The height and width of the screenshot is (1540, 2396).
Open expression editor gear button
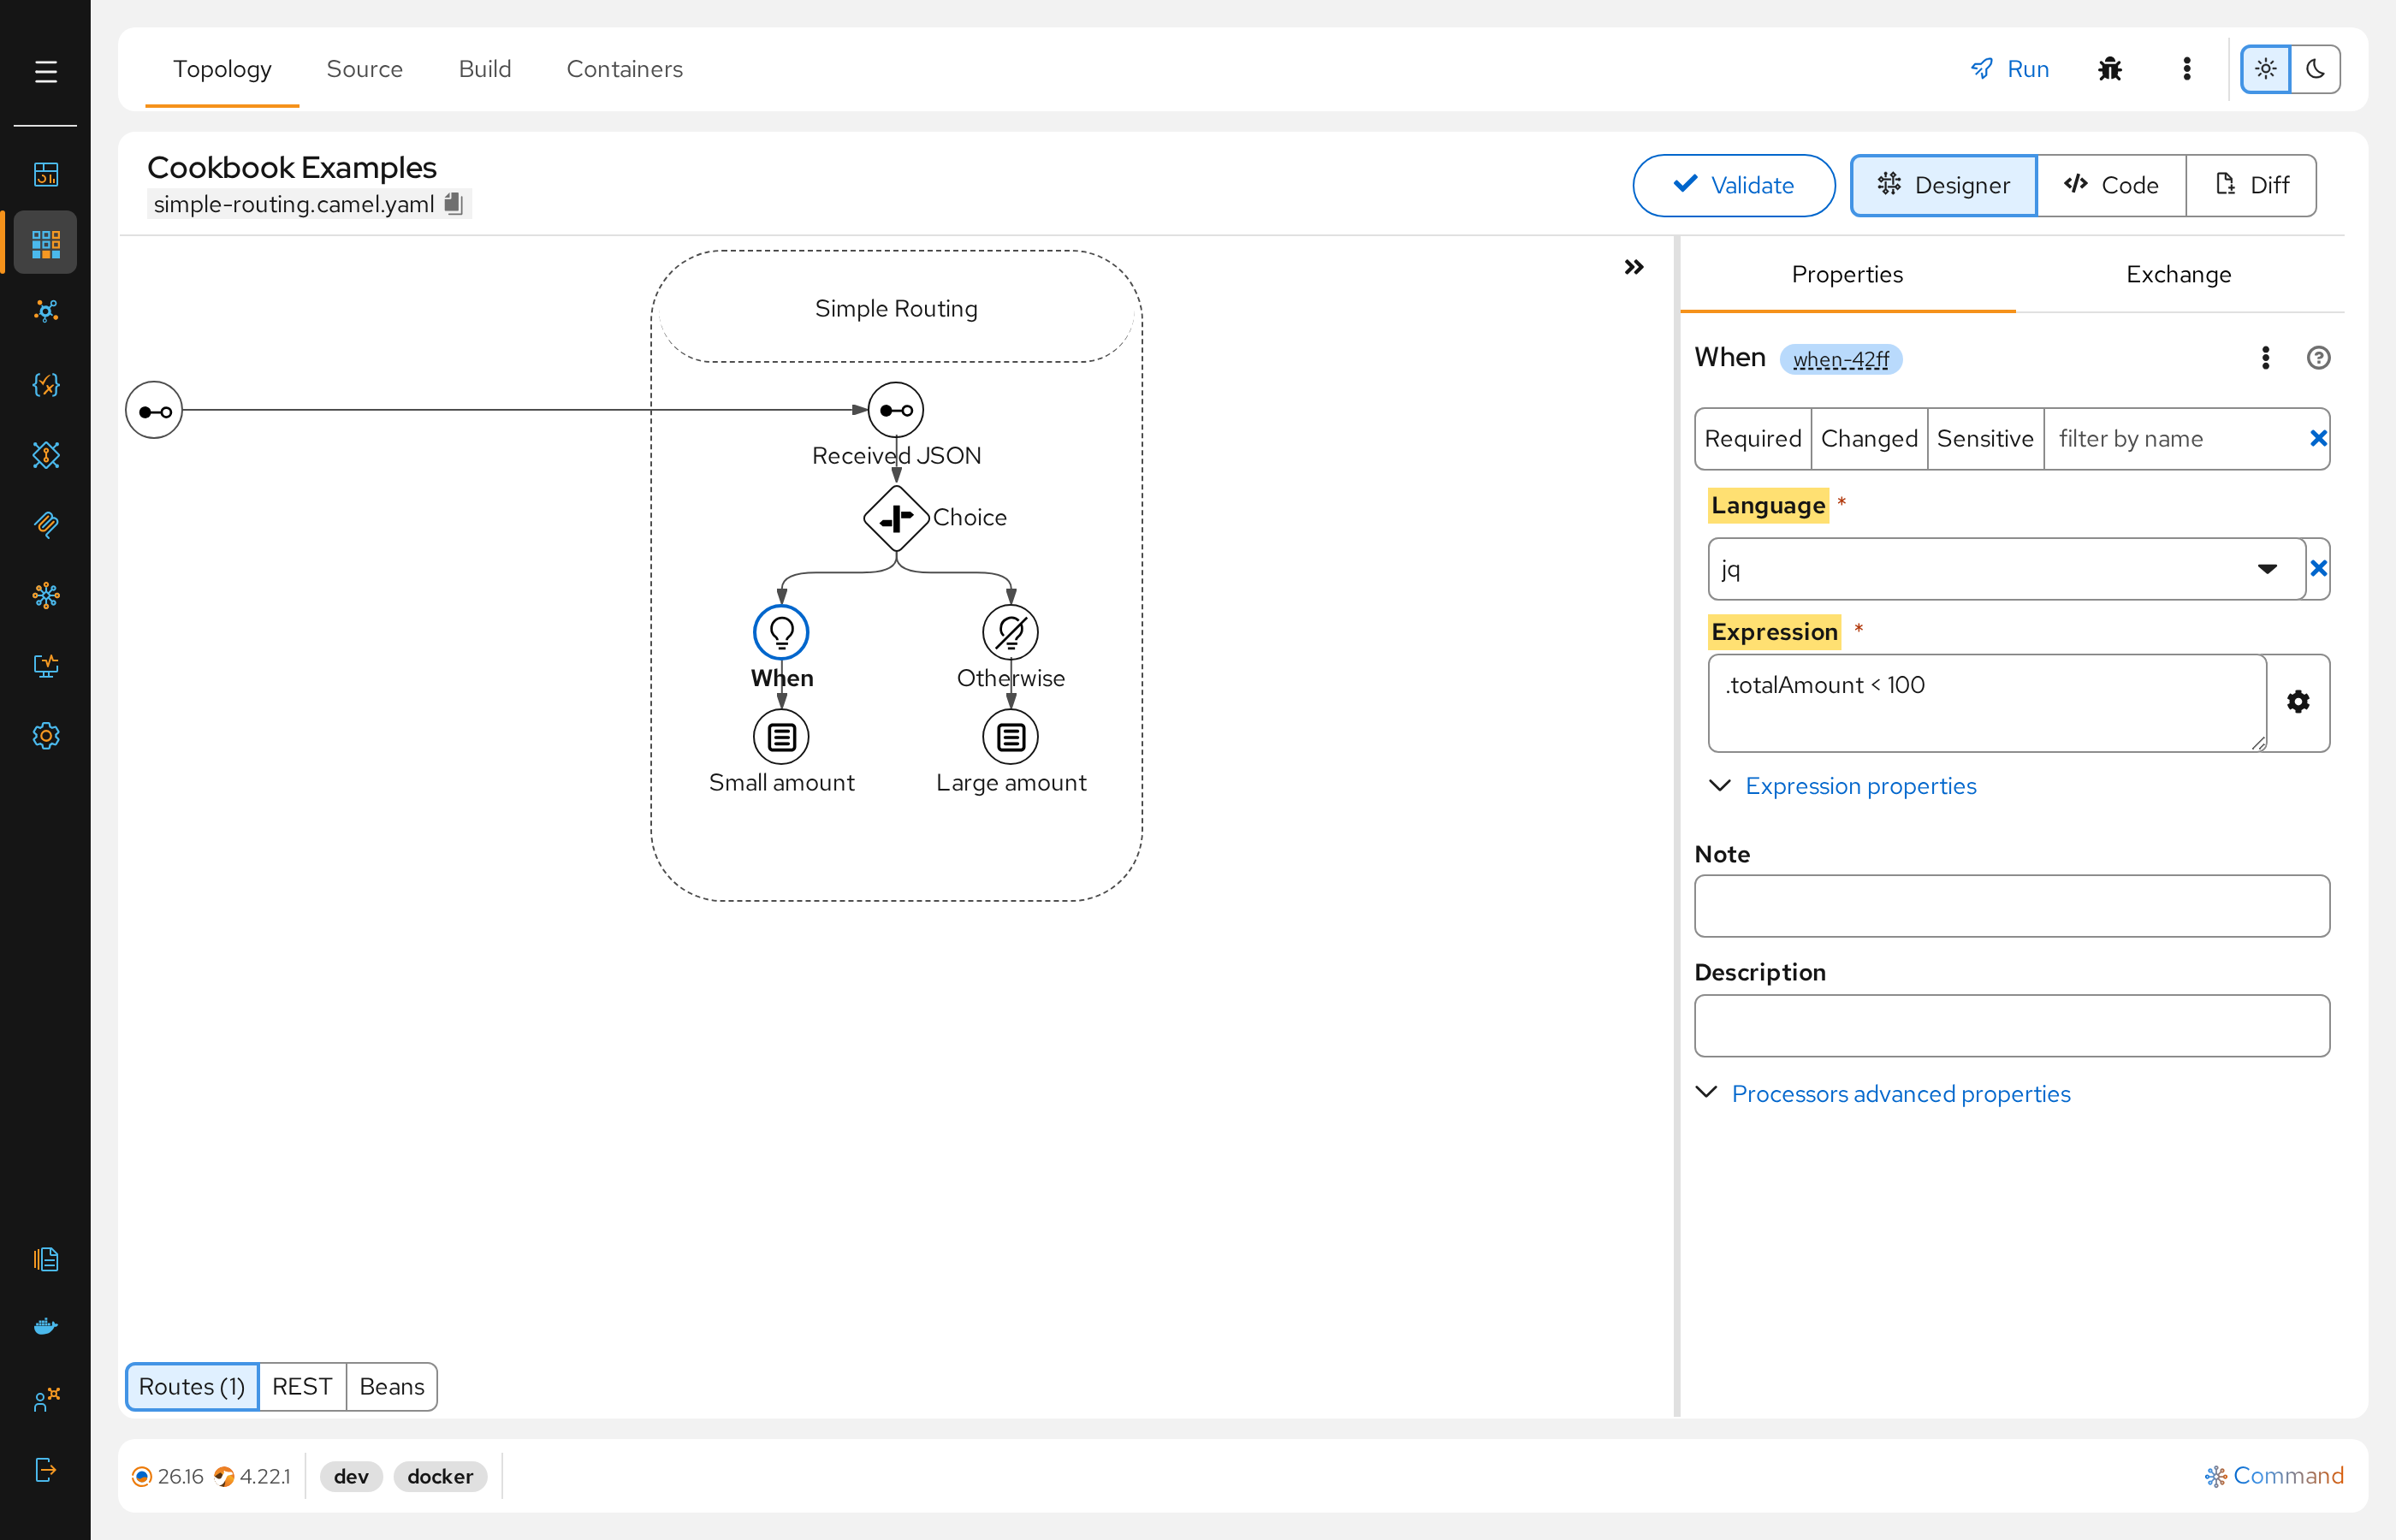coord(2298,702)
